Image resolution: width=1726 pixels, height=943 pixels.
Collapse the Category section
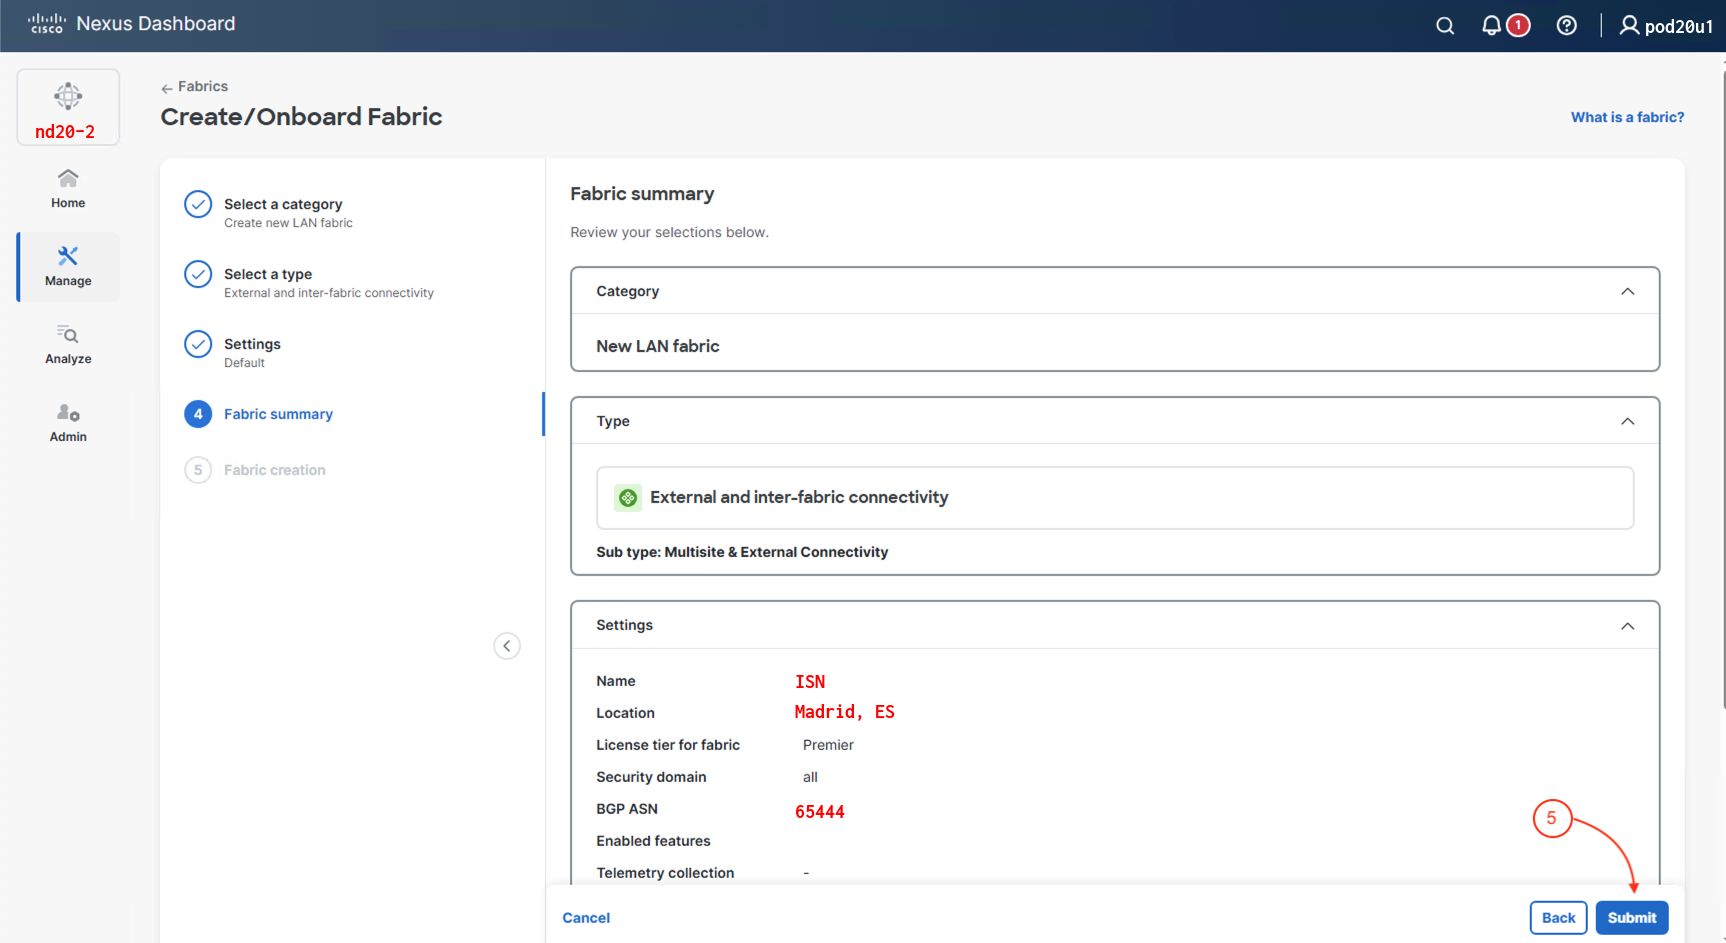tap(1627, 292)
